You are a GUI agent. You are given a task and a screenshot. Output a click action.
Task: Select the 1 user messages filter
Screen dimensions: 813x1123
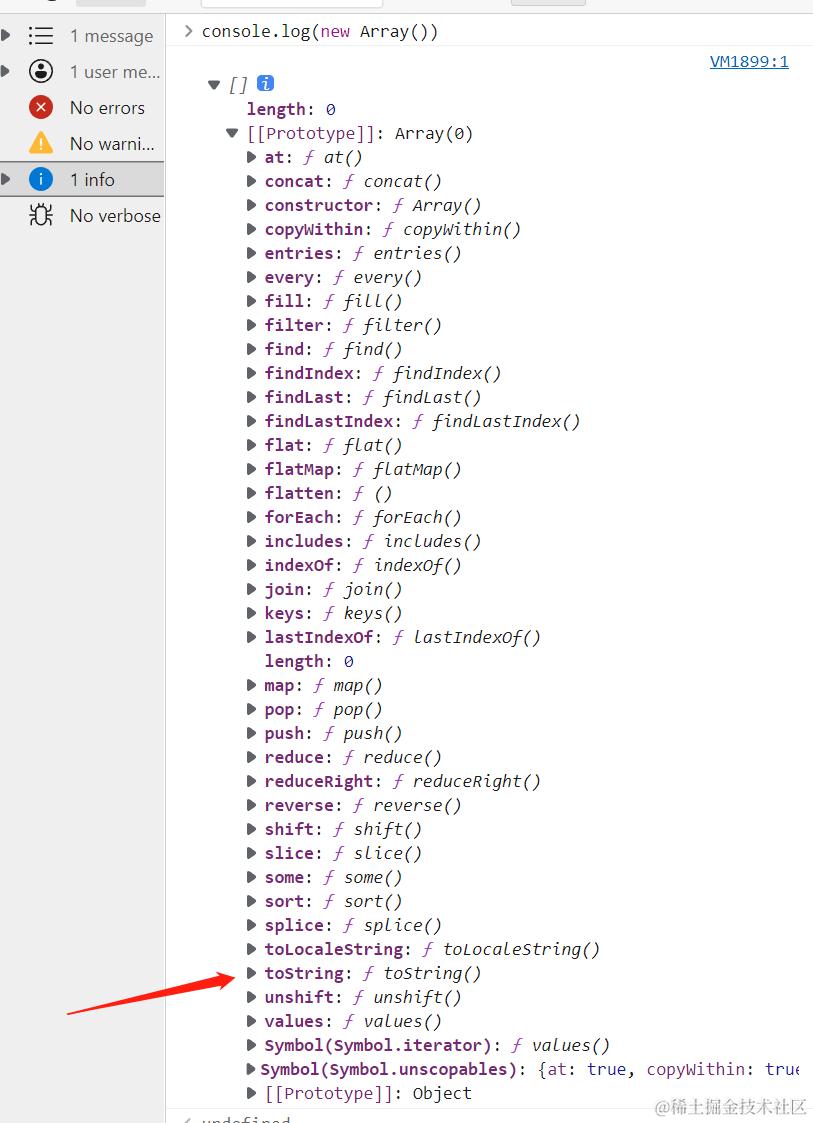[x=113, y=71]
